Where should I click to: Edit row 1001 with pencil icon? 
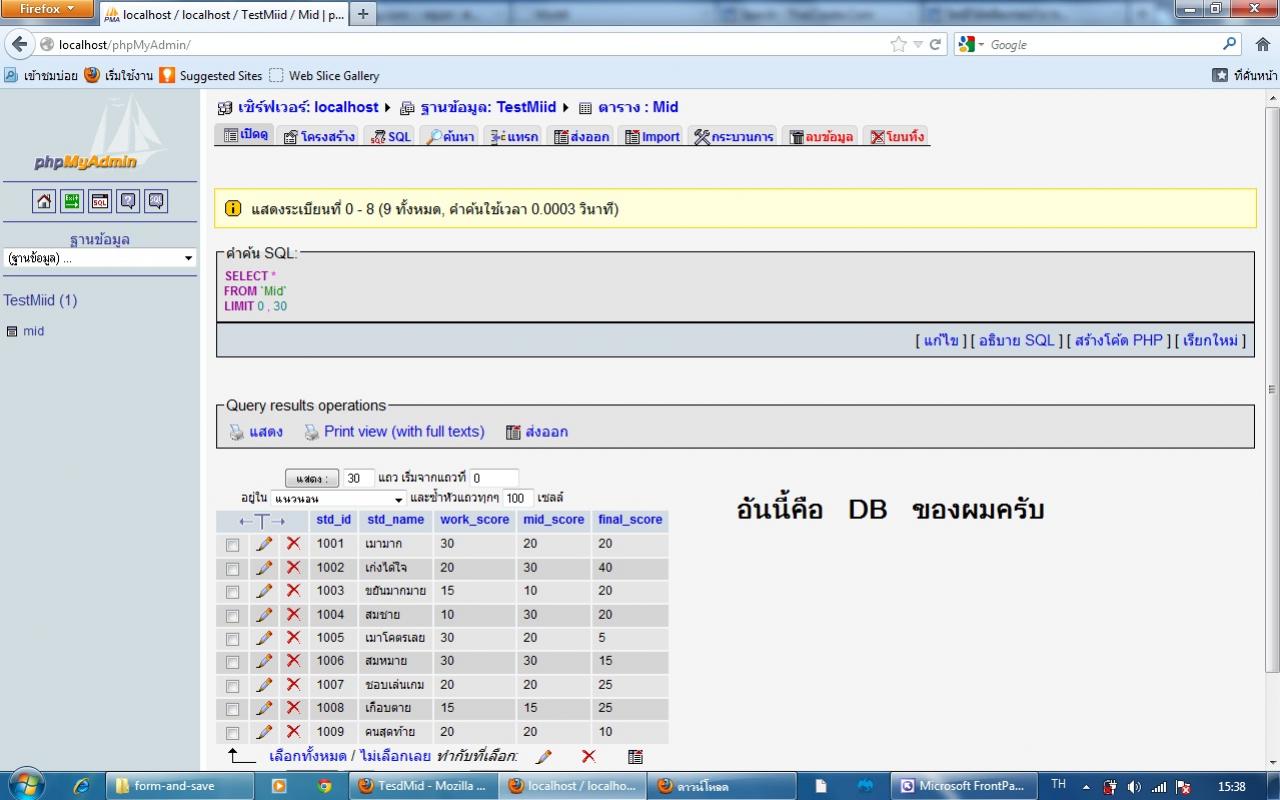tap(264, 544)
